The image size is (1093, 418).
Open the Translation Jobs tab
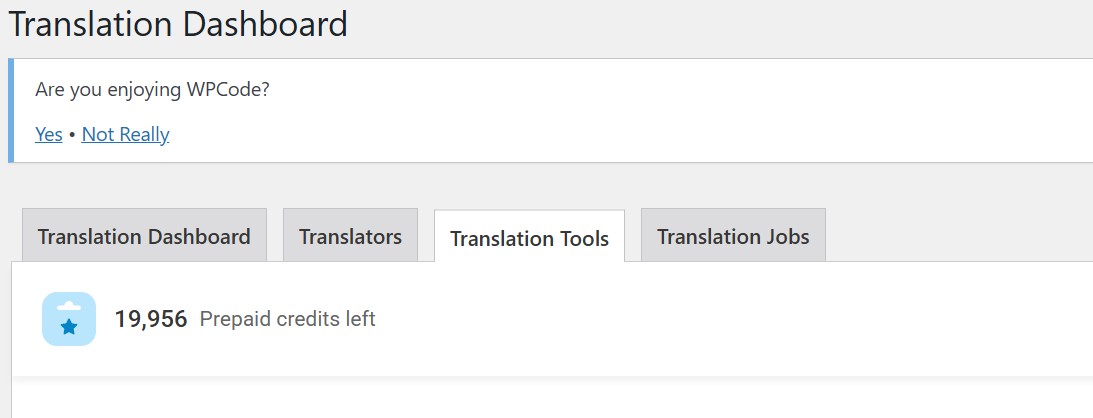pyautogui.click(x=733, y=236)
